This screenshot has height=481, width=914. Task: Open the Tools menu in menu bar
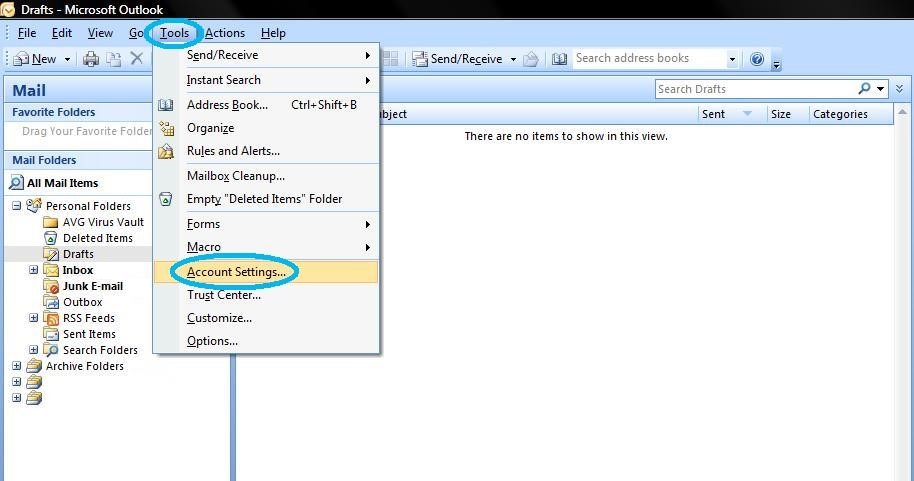click(x=174, y=33)
